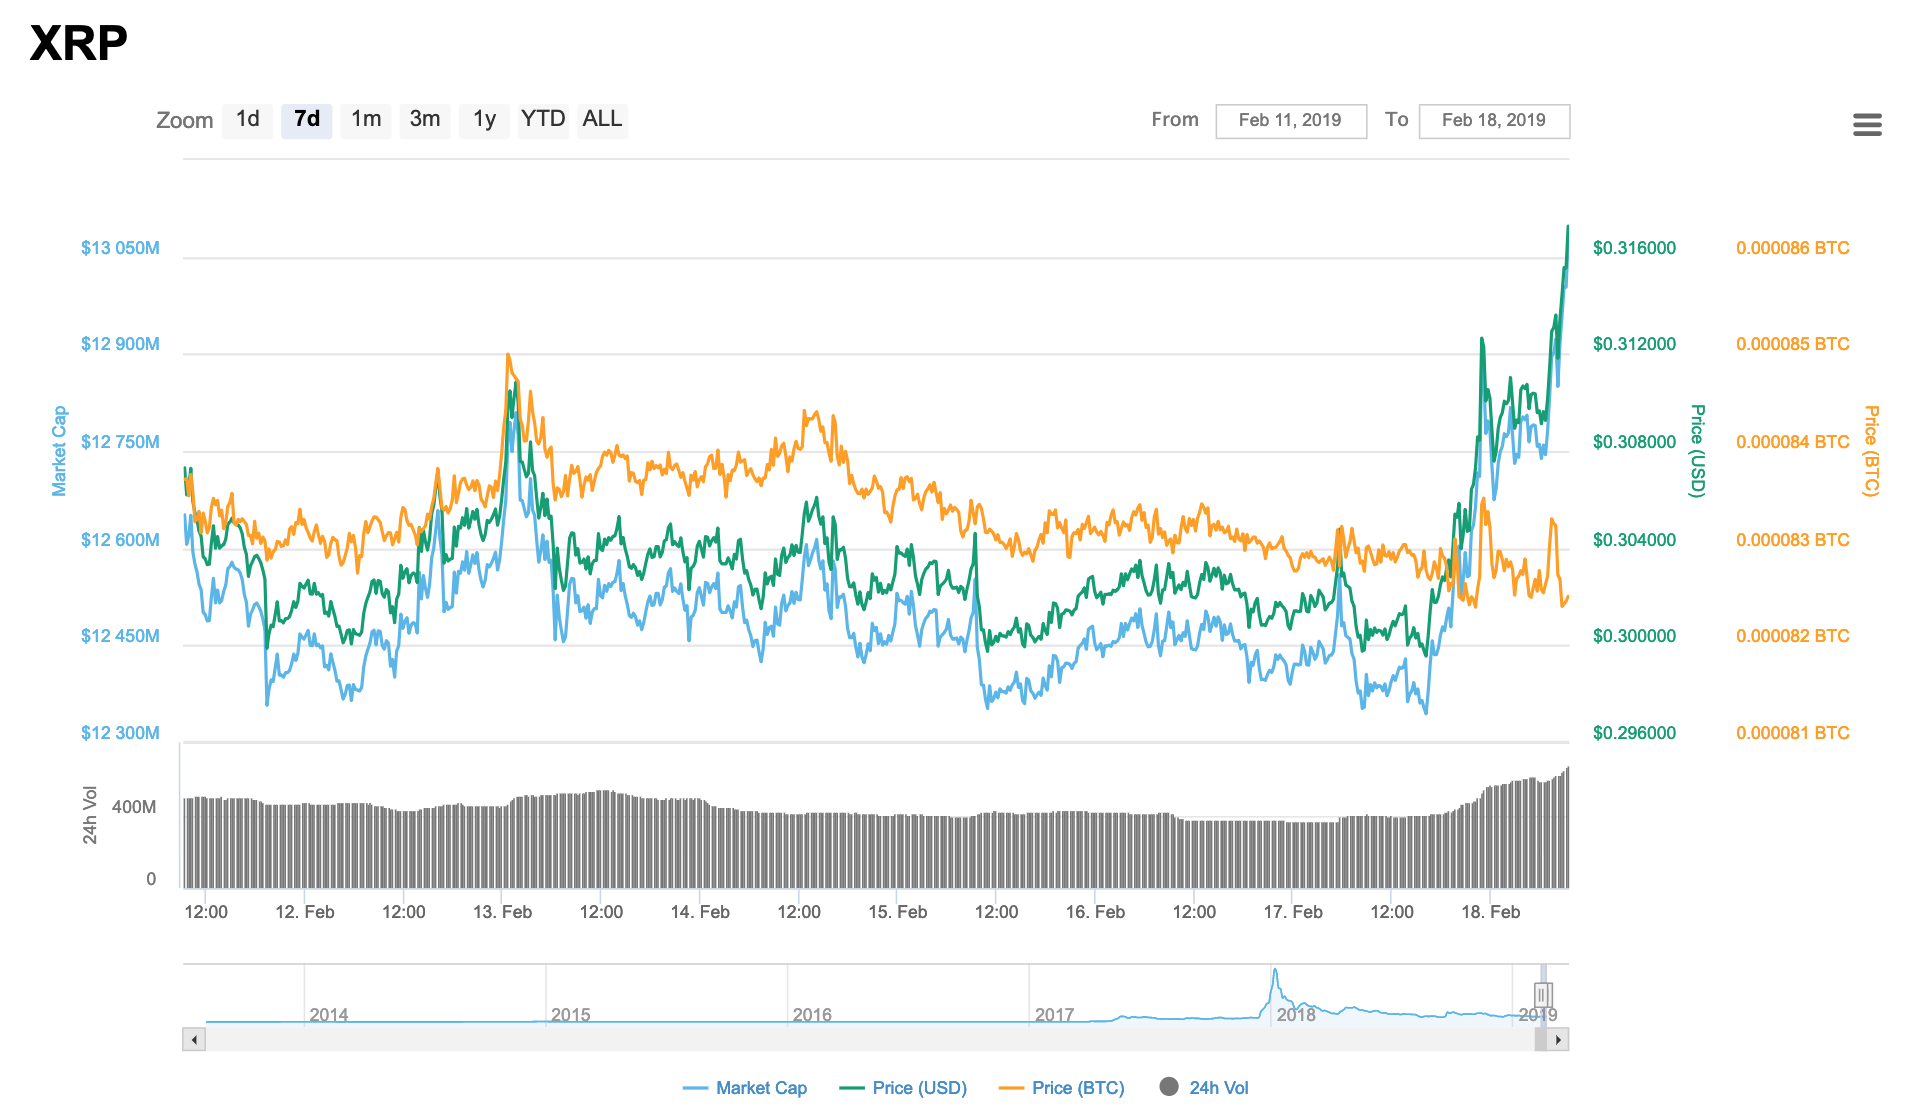Click the 24h Vol axis title
The image size is (1916, 1112).
pyautogui.click(x=90, y=815)
